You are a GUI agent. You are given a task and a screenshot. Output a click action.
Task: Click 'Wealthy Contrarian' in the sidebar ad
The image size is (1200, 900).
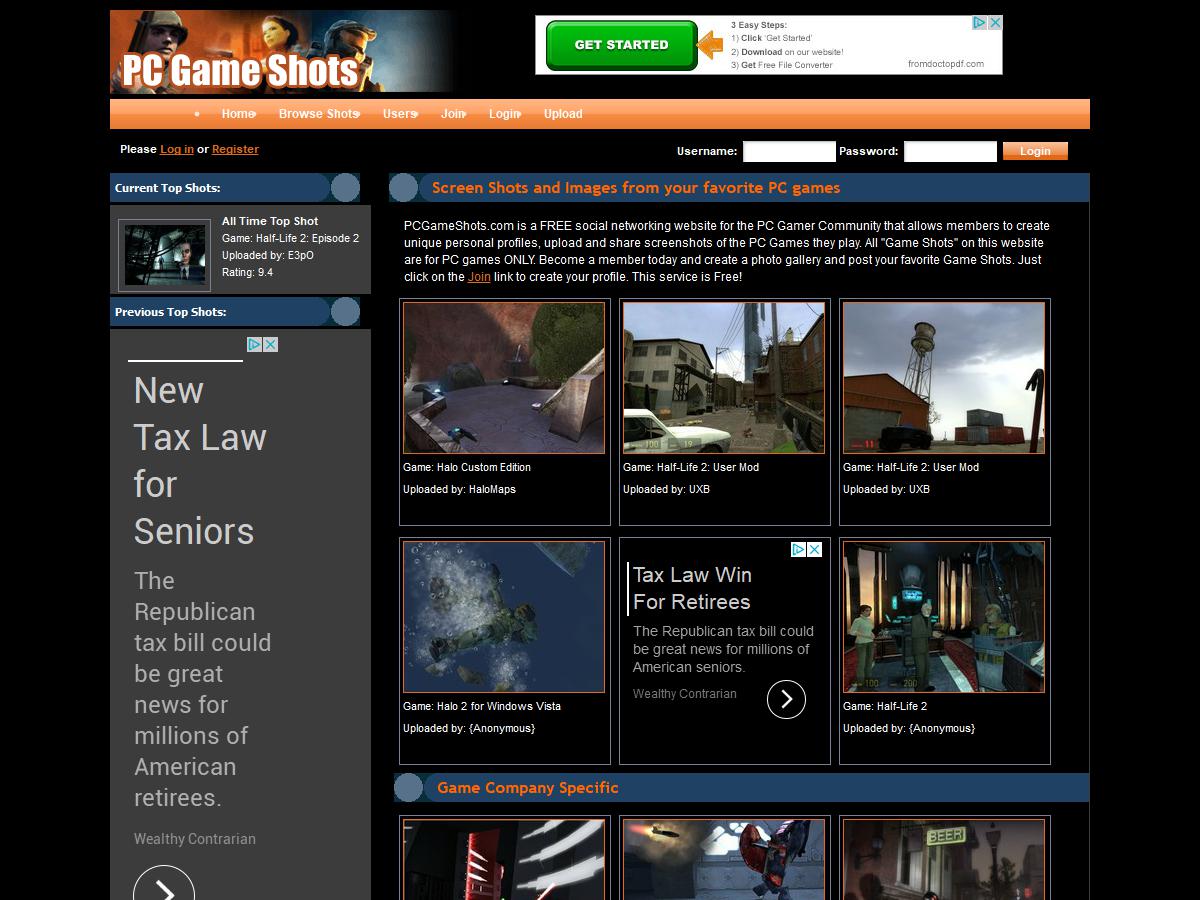click(195, 839)
